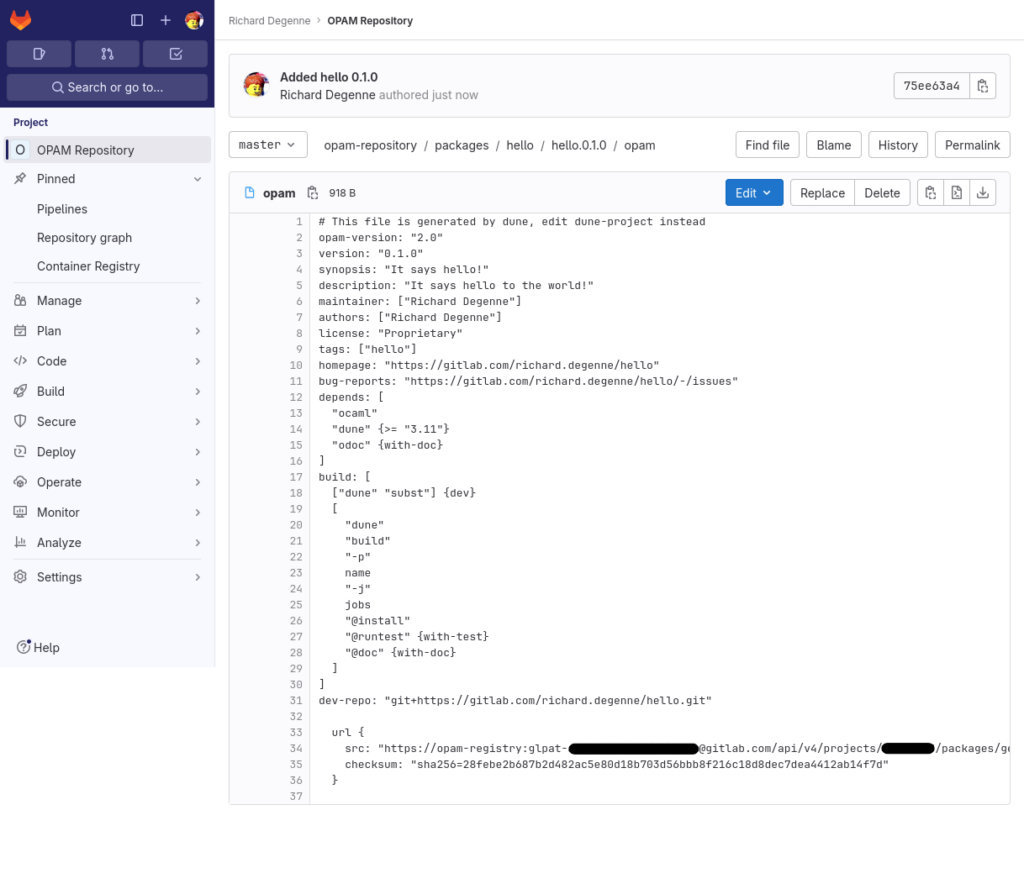Open the issues icon
The height and width of the screenshot is (889, 1024).
[38, 53]
